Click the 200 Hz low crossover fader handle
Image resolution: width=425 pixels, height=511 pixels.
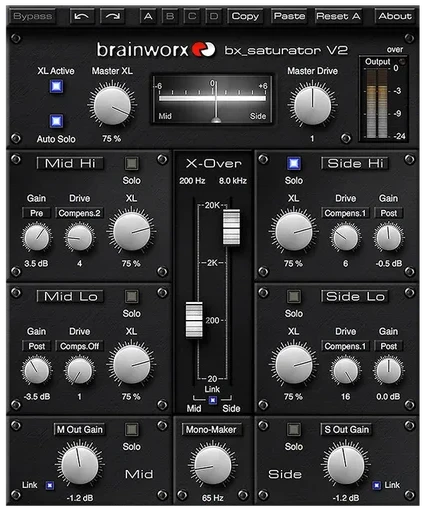point(194,320)
